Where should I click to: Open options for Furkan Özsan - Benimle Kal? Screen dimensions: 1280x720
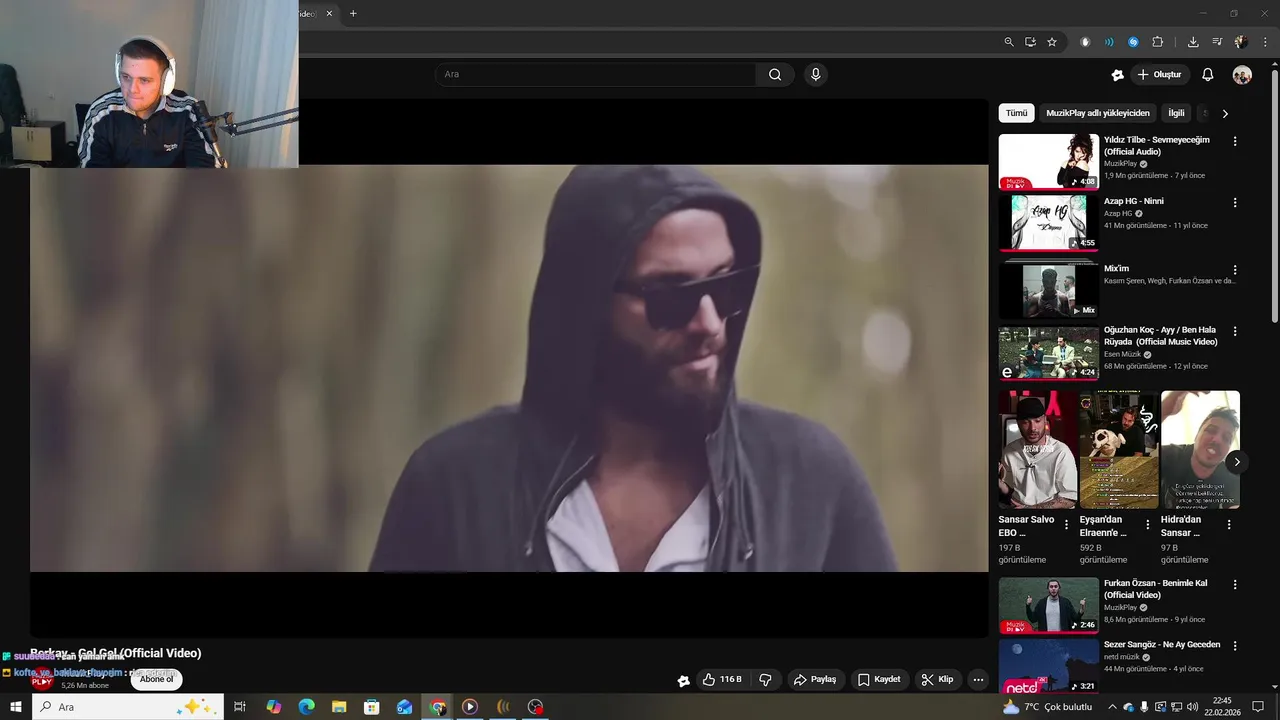click(1235, 584)
